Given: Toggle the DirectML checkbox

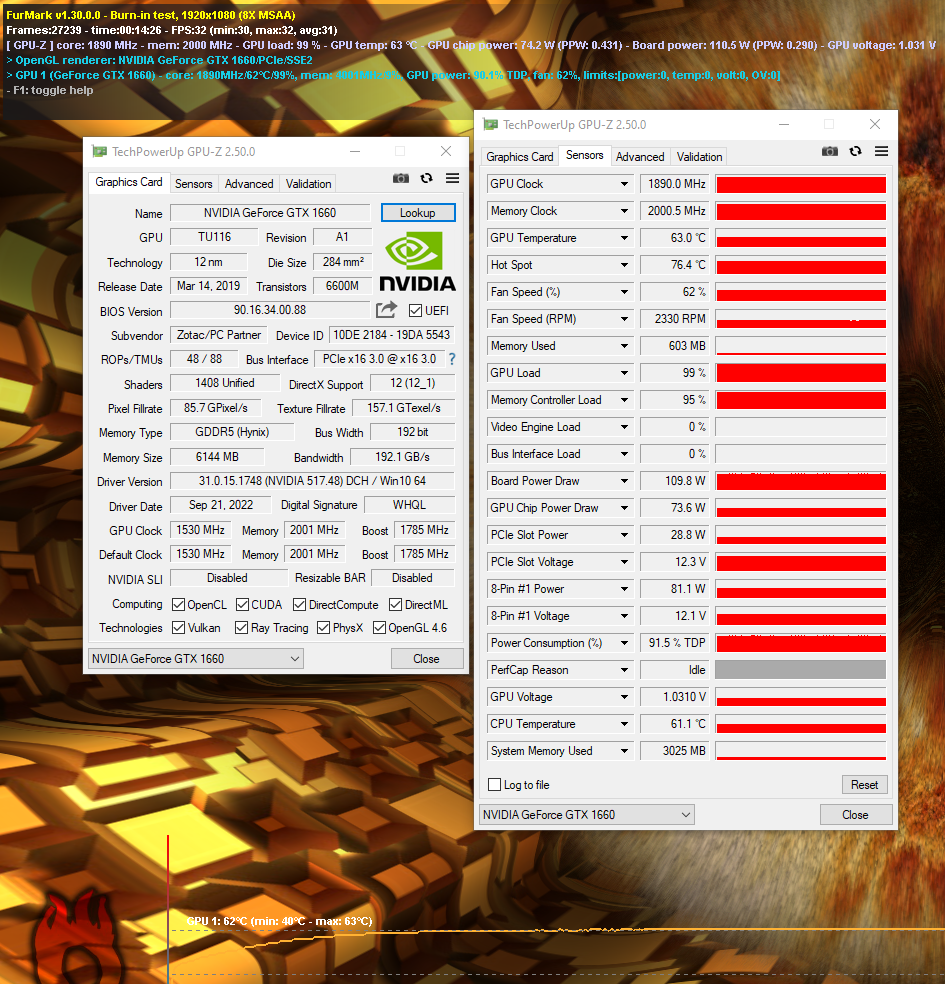Looking at the screenshot, I should tap(396, 604).
